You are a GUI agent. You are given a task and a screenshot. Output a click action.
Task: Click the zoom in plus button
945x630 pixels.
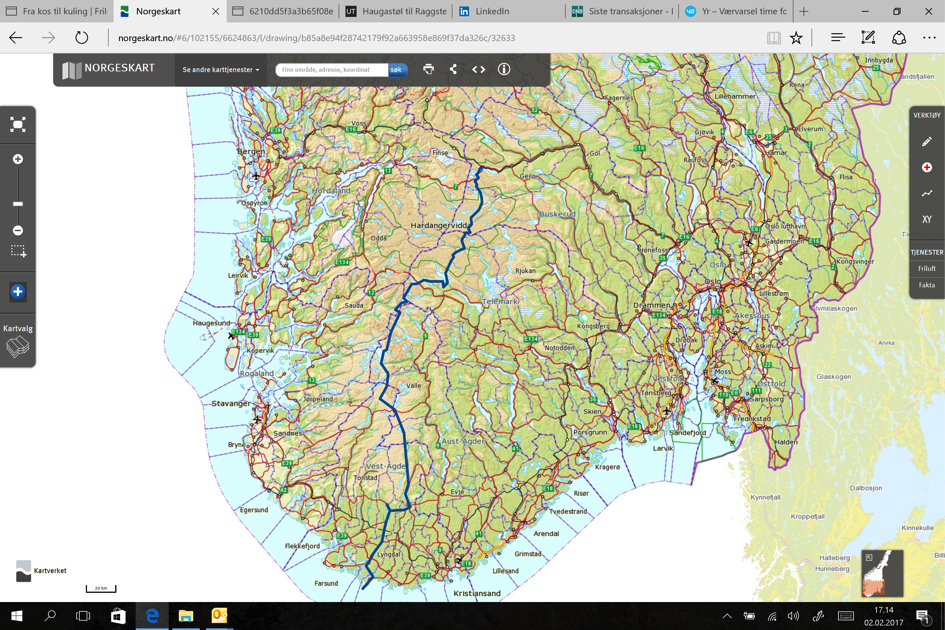[x=18, y=159]
